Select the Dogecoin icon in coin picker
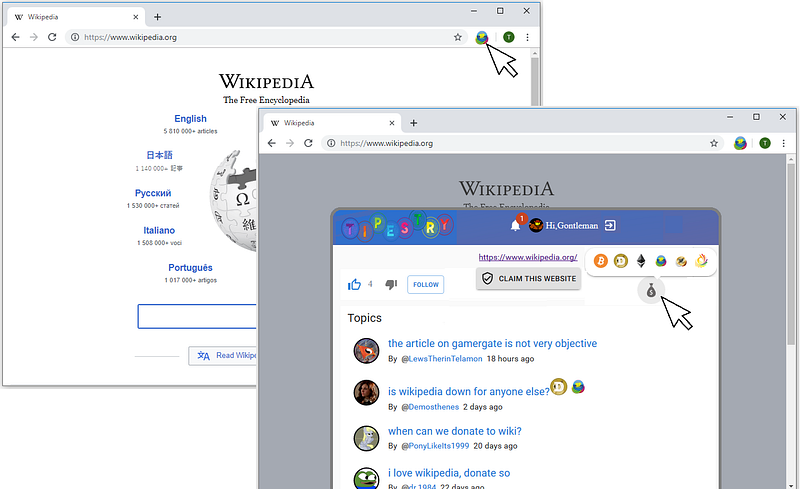 620,261
